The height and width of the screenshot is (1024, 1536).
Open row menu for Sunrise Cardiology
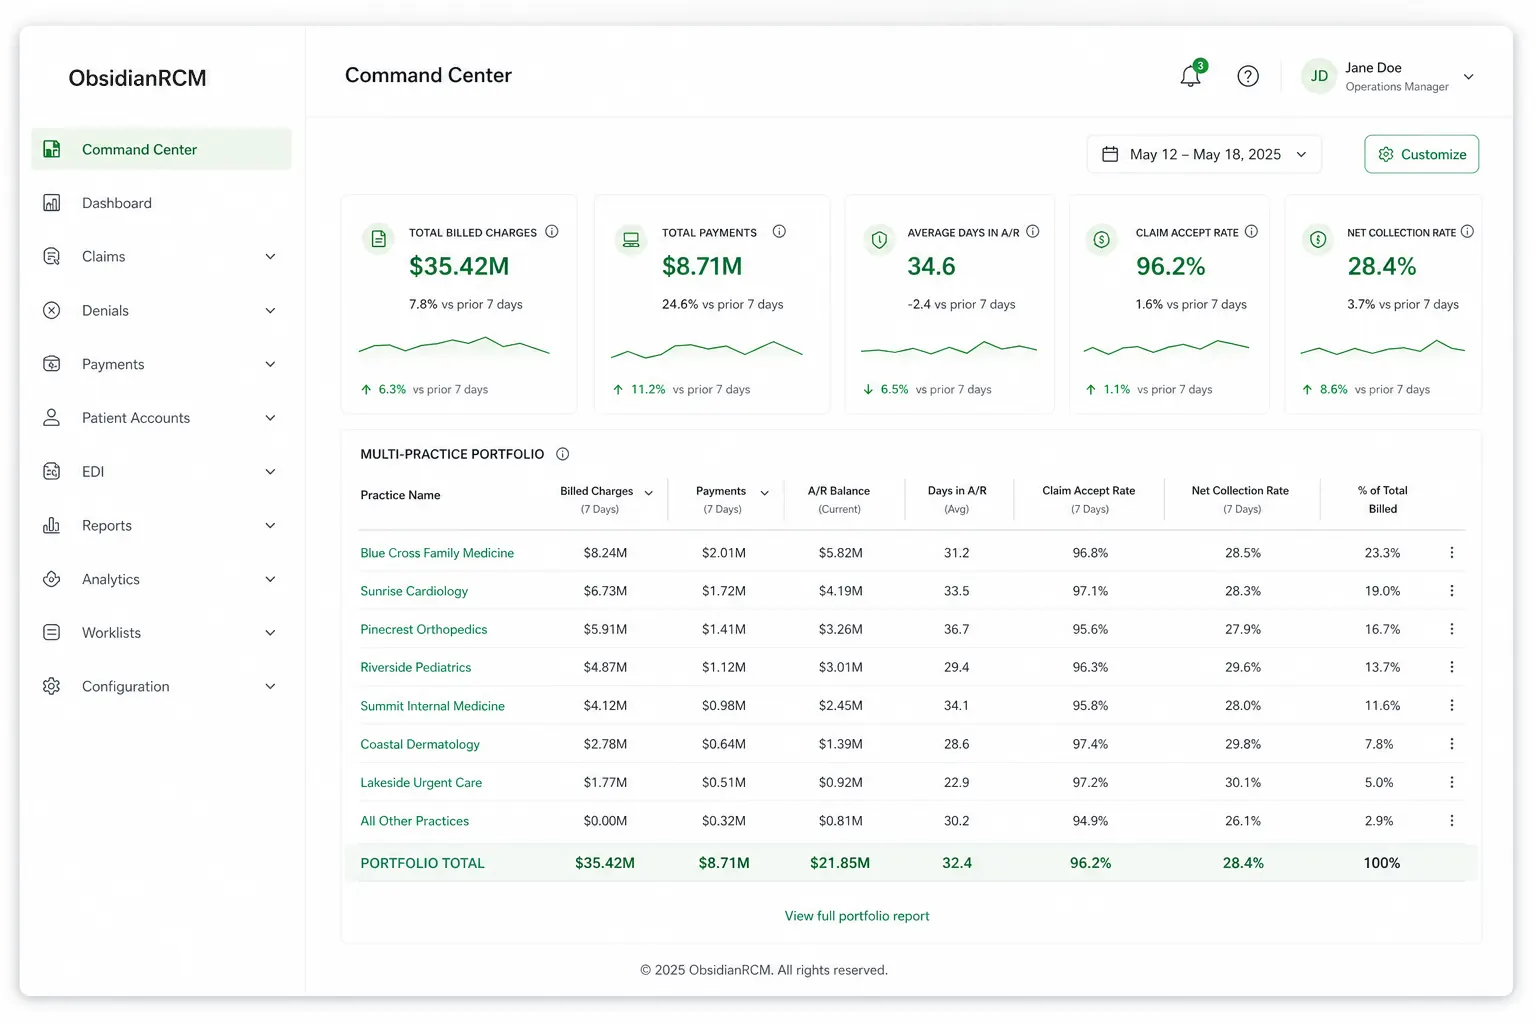coord(1452,591)
